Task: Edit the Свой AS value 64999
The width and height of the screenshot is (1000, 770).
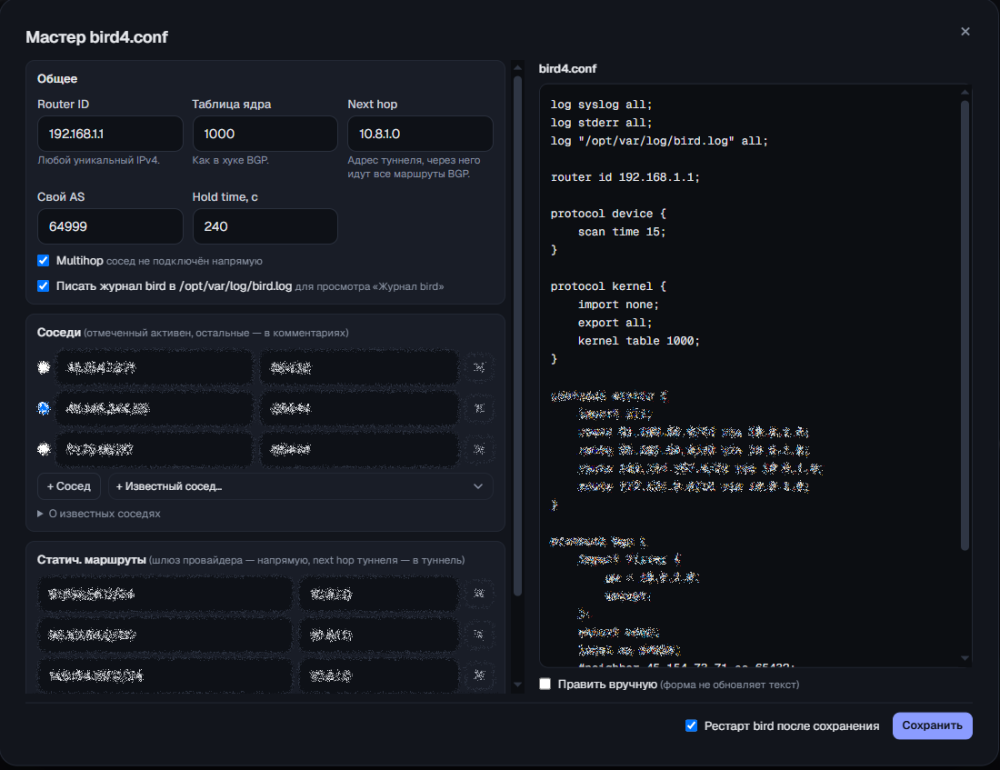Action: pyautogui.click(x=110, y=226)
